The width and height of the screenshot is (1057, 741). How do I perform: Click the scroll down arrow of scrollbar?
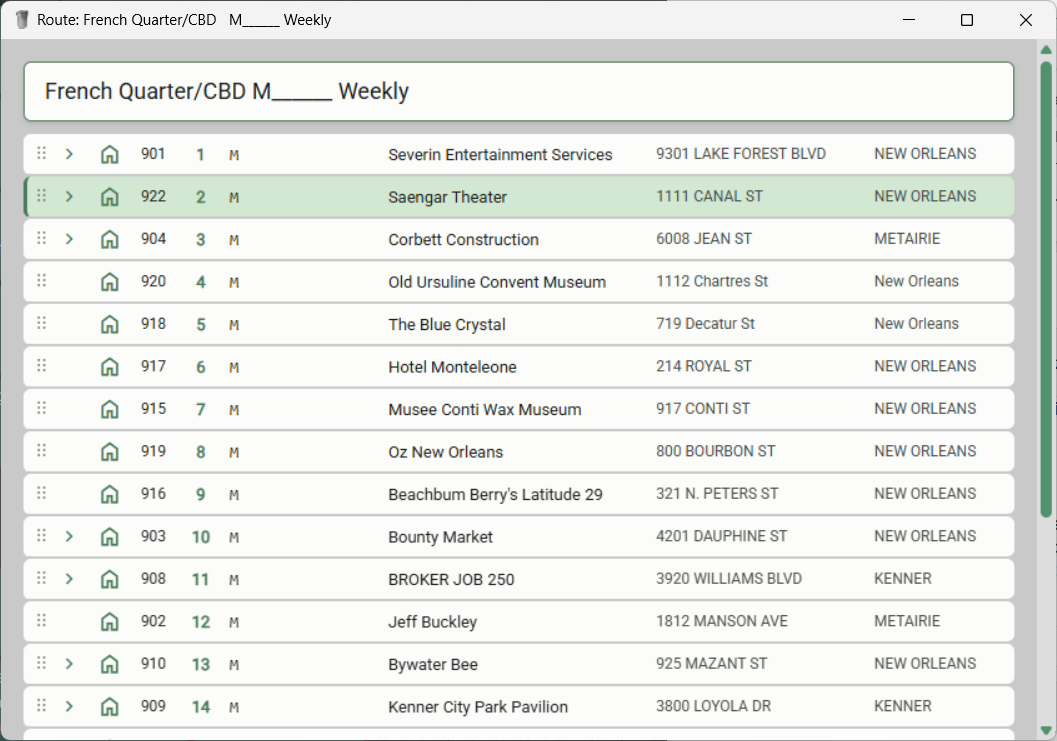[1046, 730]
